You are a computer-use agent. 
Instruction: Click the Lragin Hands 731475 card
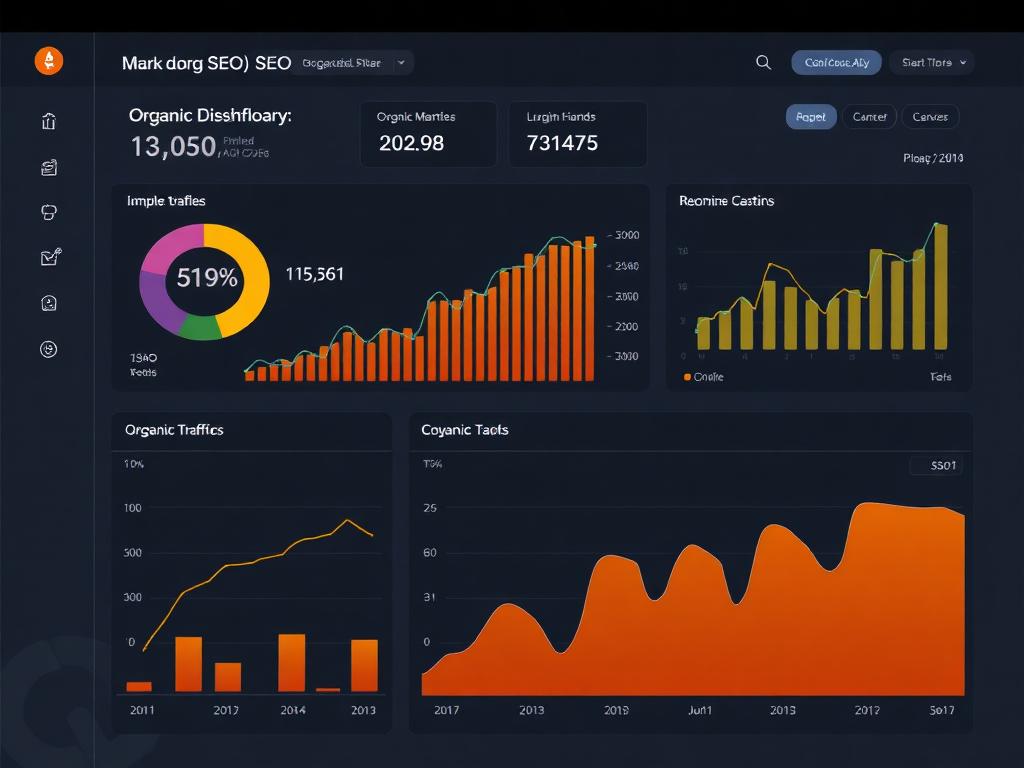577,134
